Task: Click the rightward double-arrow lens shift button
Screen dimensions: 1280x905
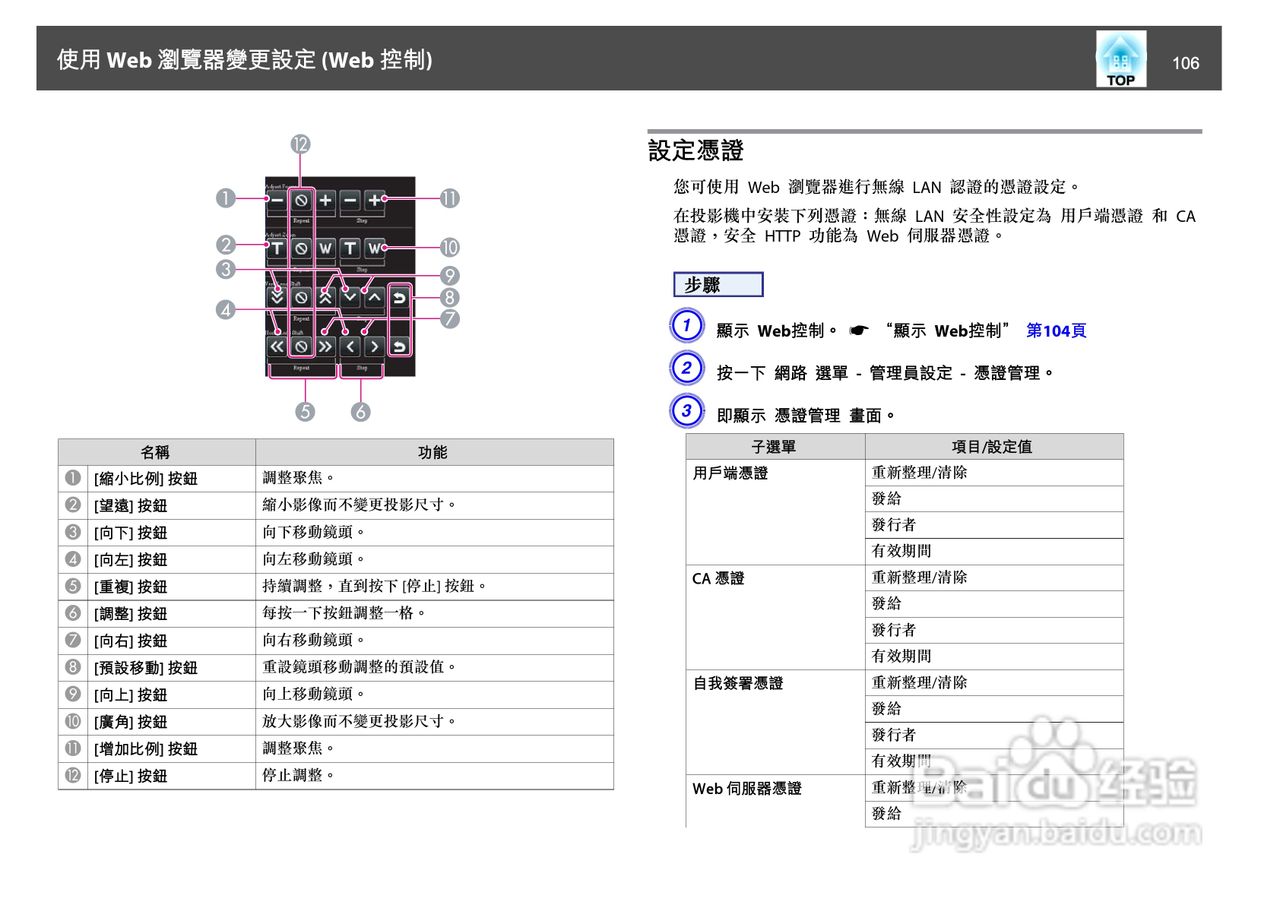Action: tap(326, 345)
